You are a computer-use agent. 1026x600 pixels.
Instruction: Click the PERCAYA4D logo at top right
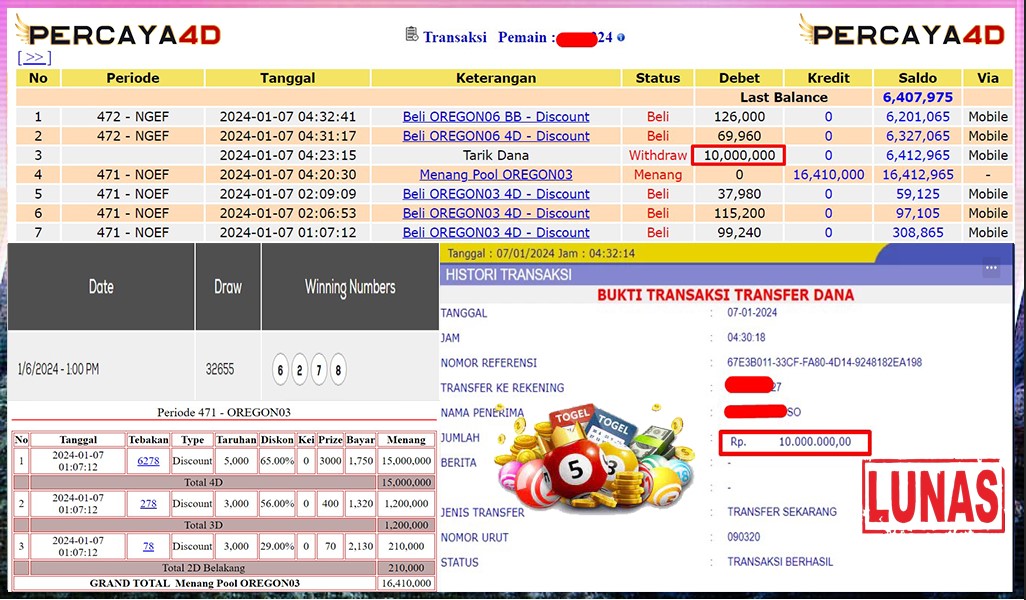[x=902, y=33]
